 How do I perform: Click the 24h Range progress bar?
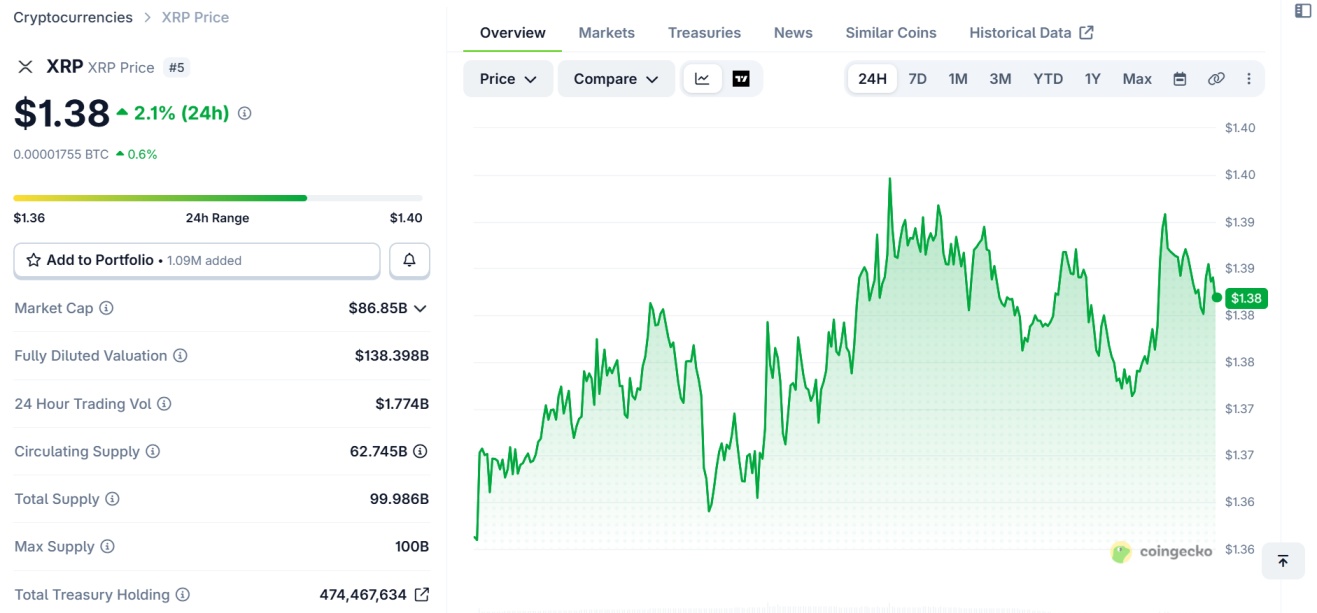pyautogui.click(x=218, y=198)
